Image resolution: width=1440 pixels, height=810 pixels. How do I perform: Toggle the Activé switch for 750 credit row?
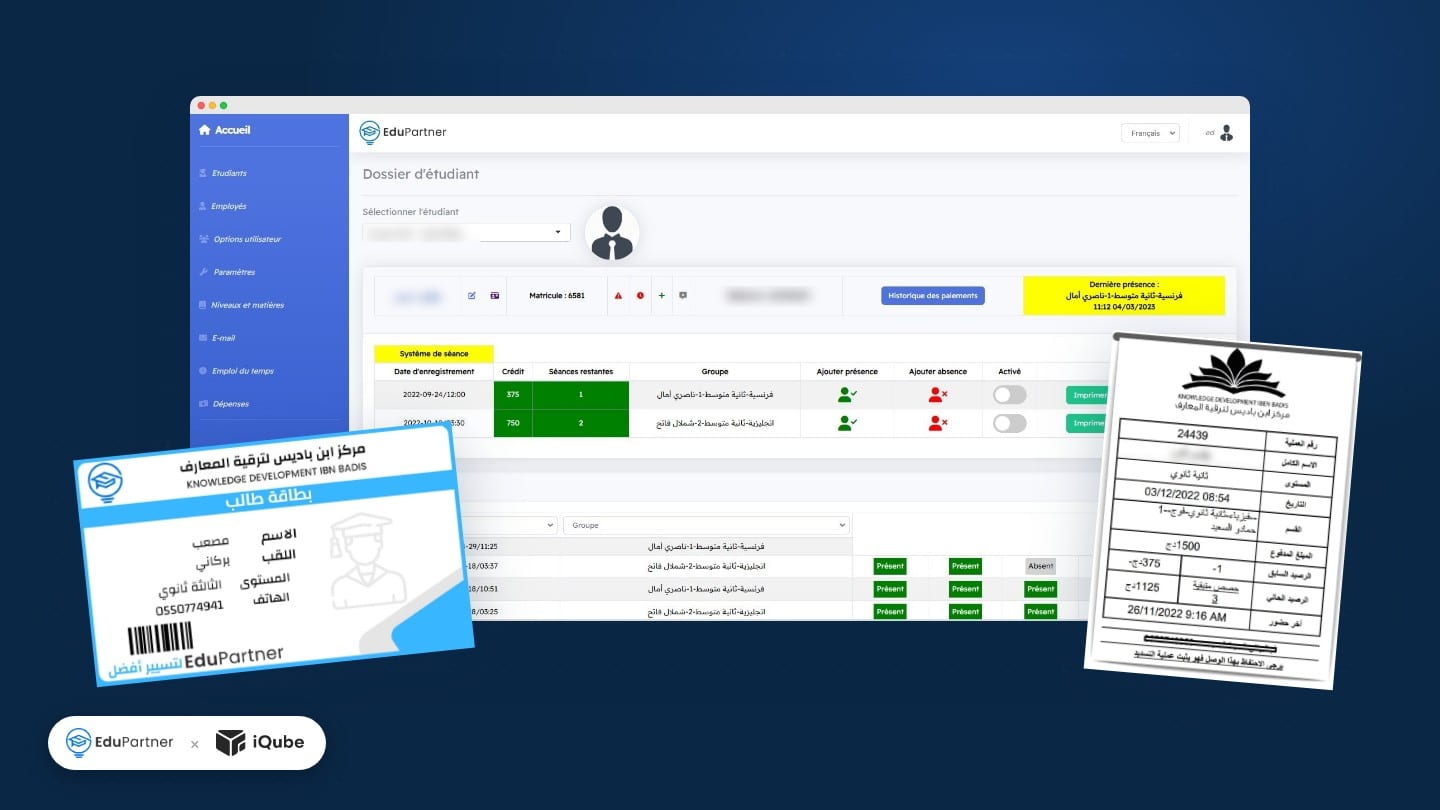(x=1009, y=423)
